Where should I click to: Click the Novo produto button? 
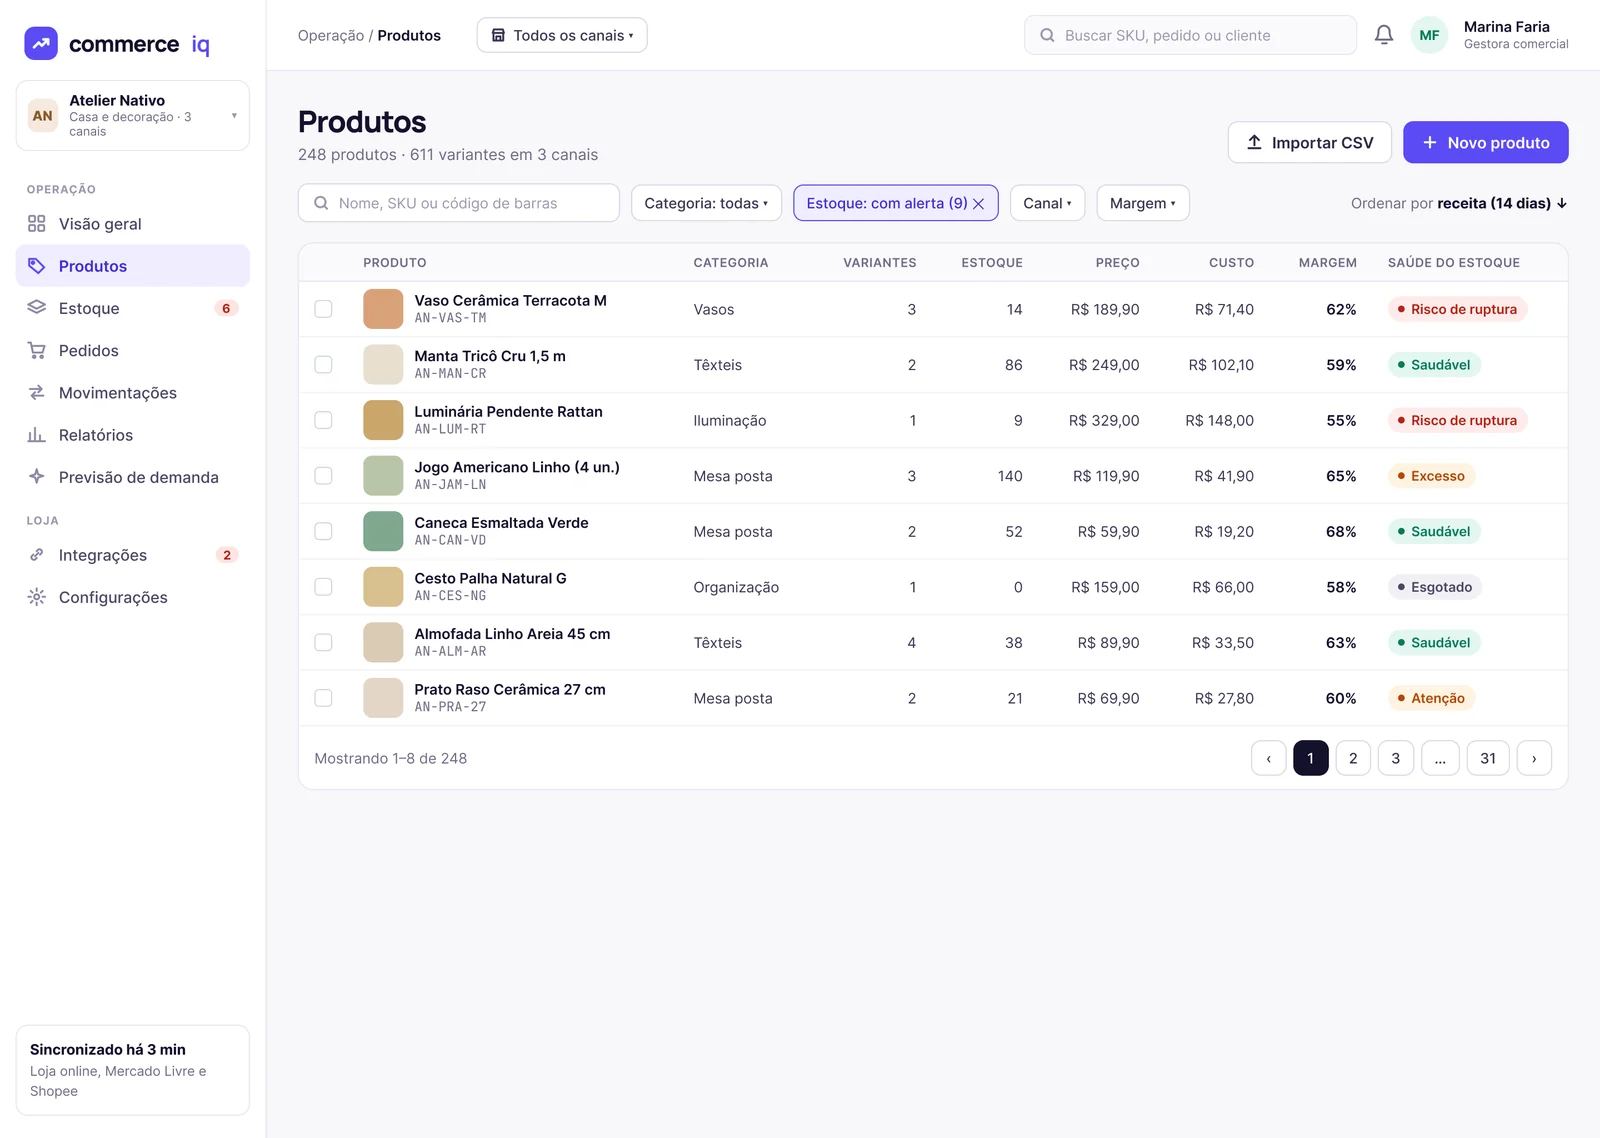[1486, 142]
